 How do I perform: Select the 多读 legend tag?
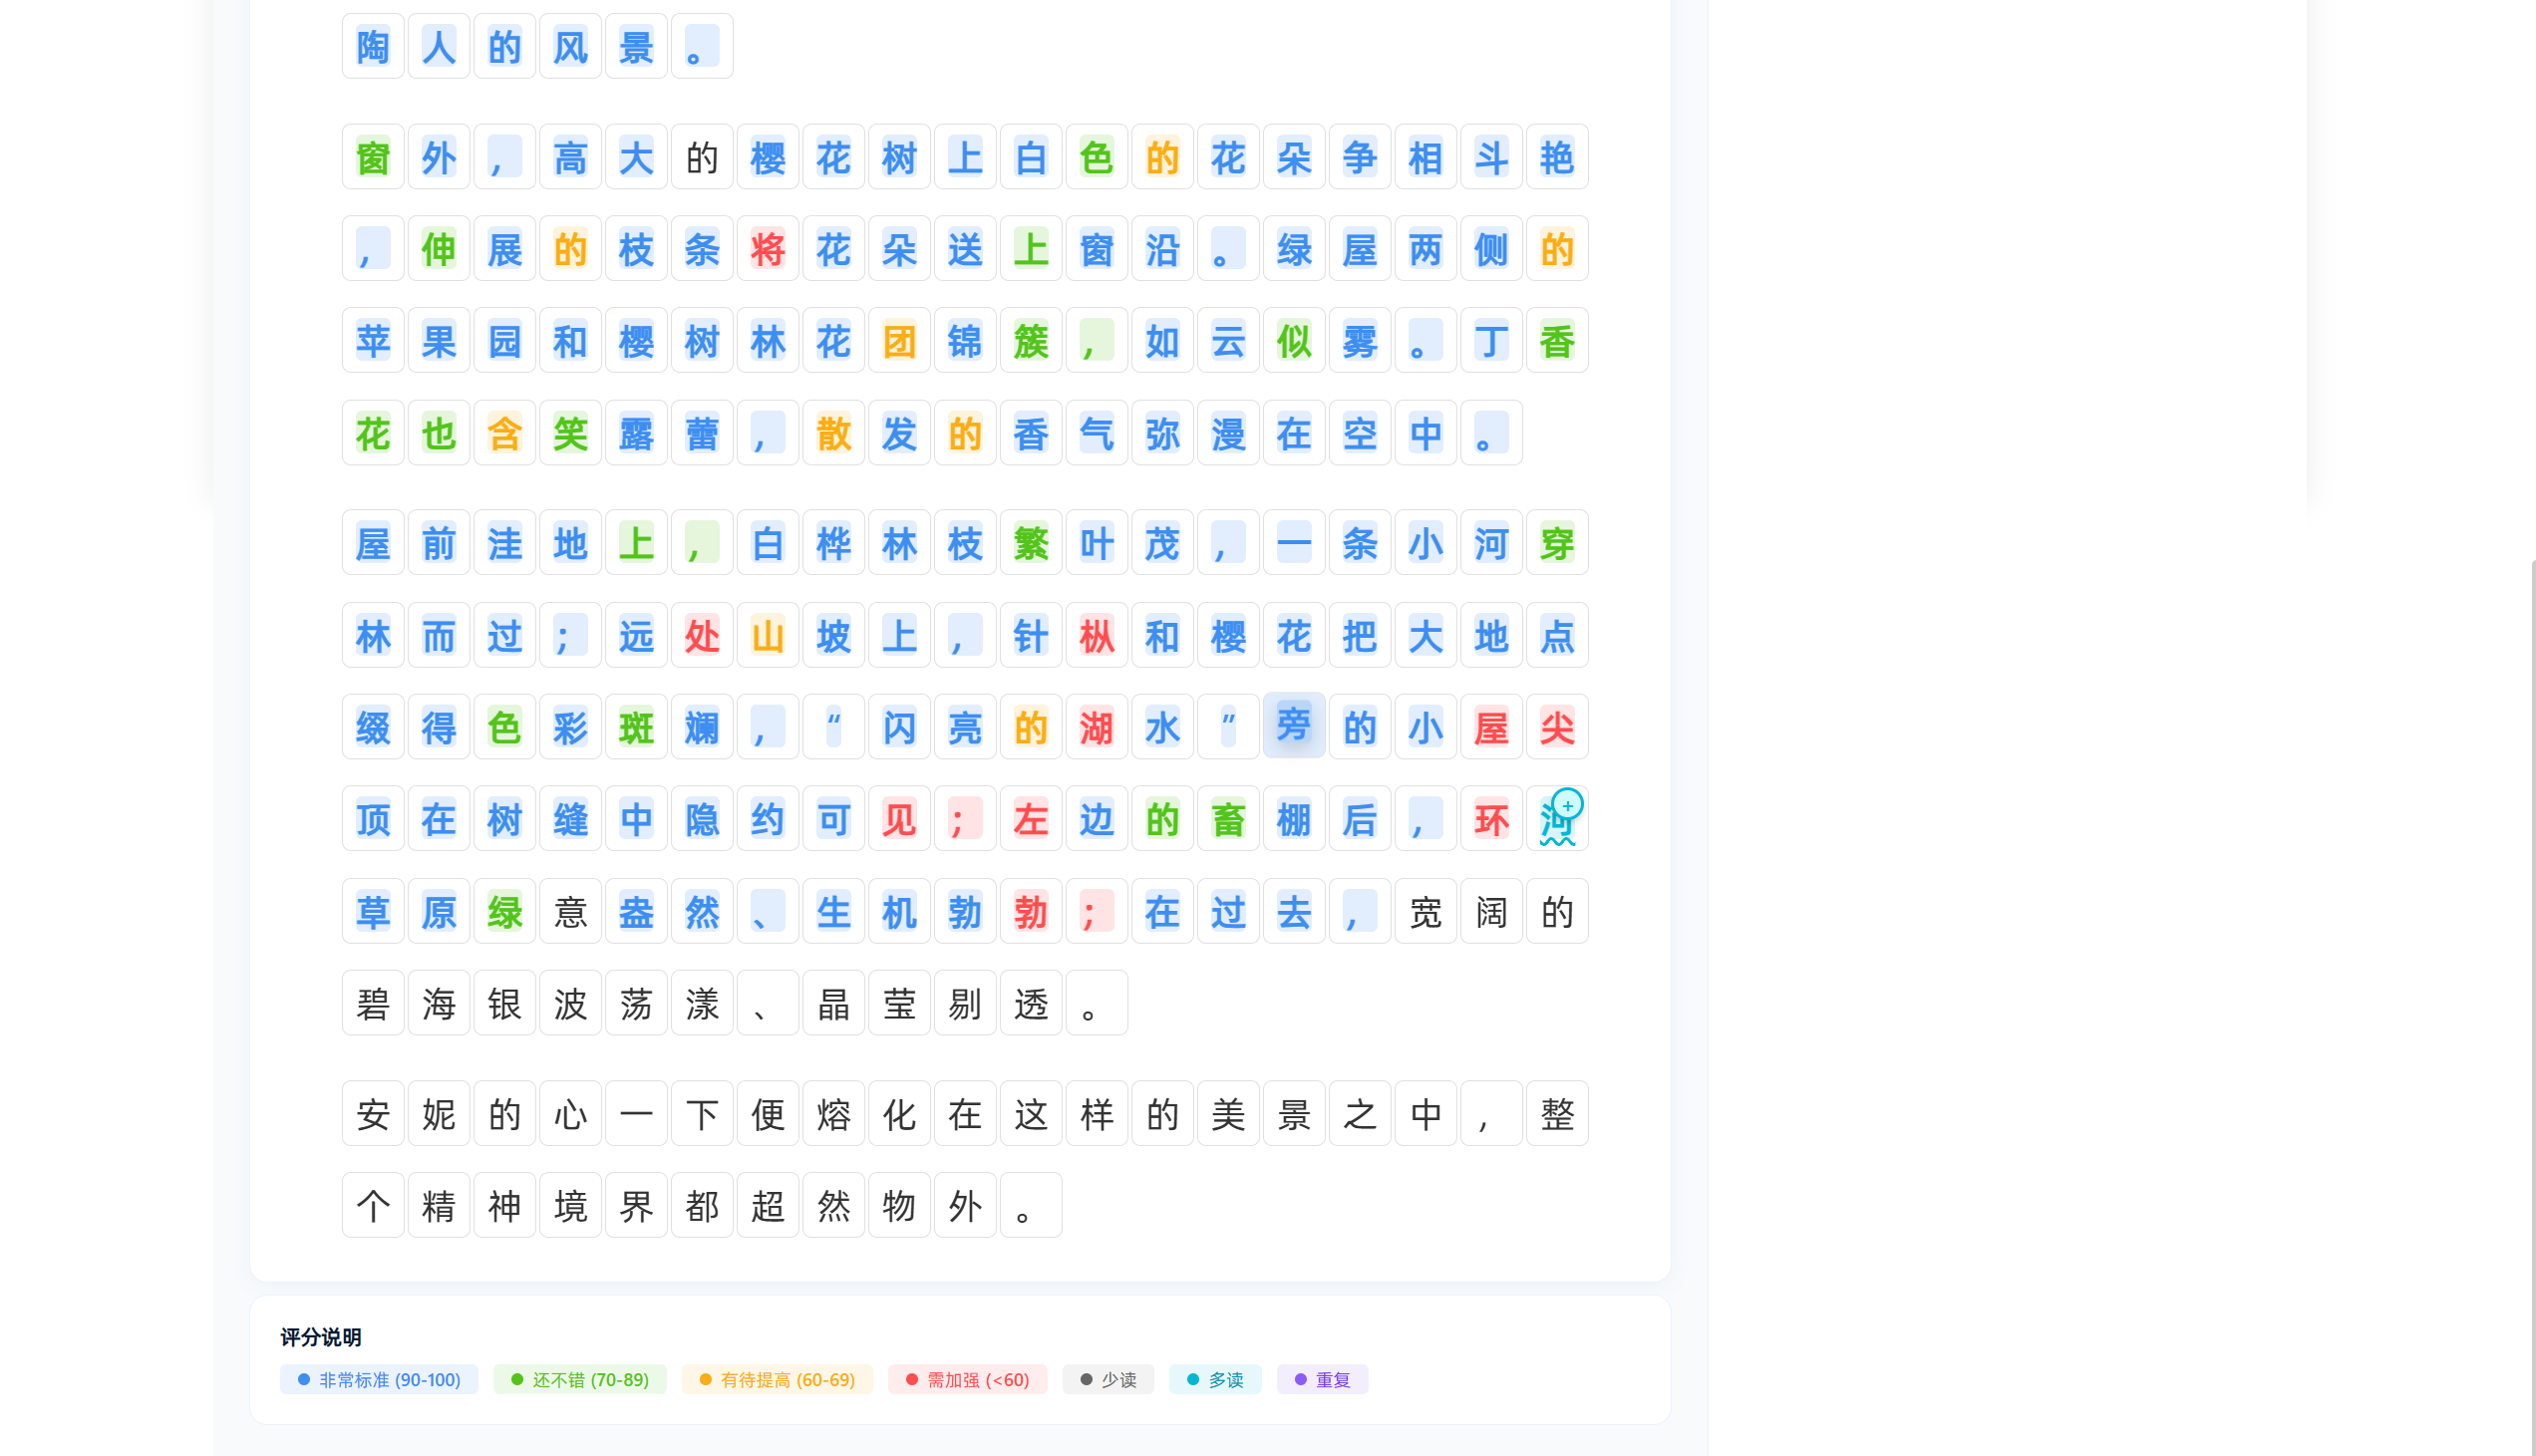click(x=1215, y=1379)
